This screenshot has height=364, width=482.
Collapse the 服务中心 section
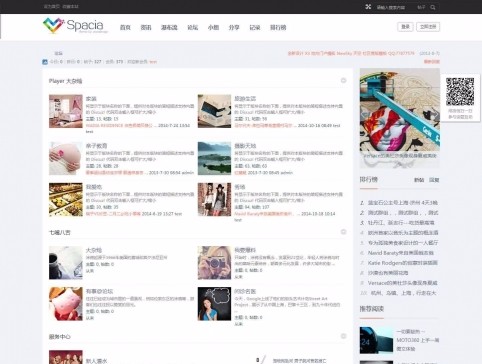[343, 336]
